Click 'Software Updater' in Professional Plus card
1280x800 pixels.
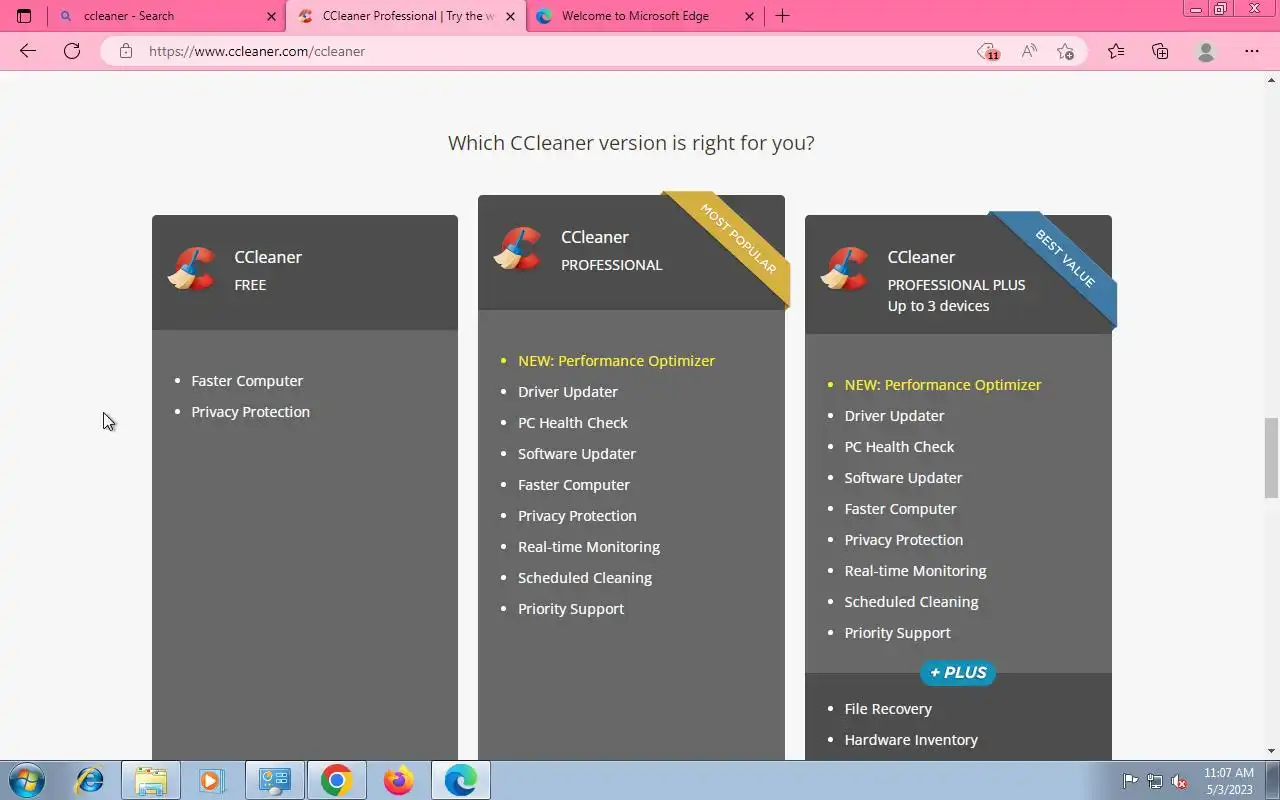pos(903,478)
